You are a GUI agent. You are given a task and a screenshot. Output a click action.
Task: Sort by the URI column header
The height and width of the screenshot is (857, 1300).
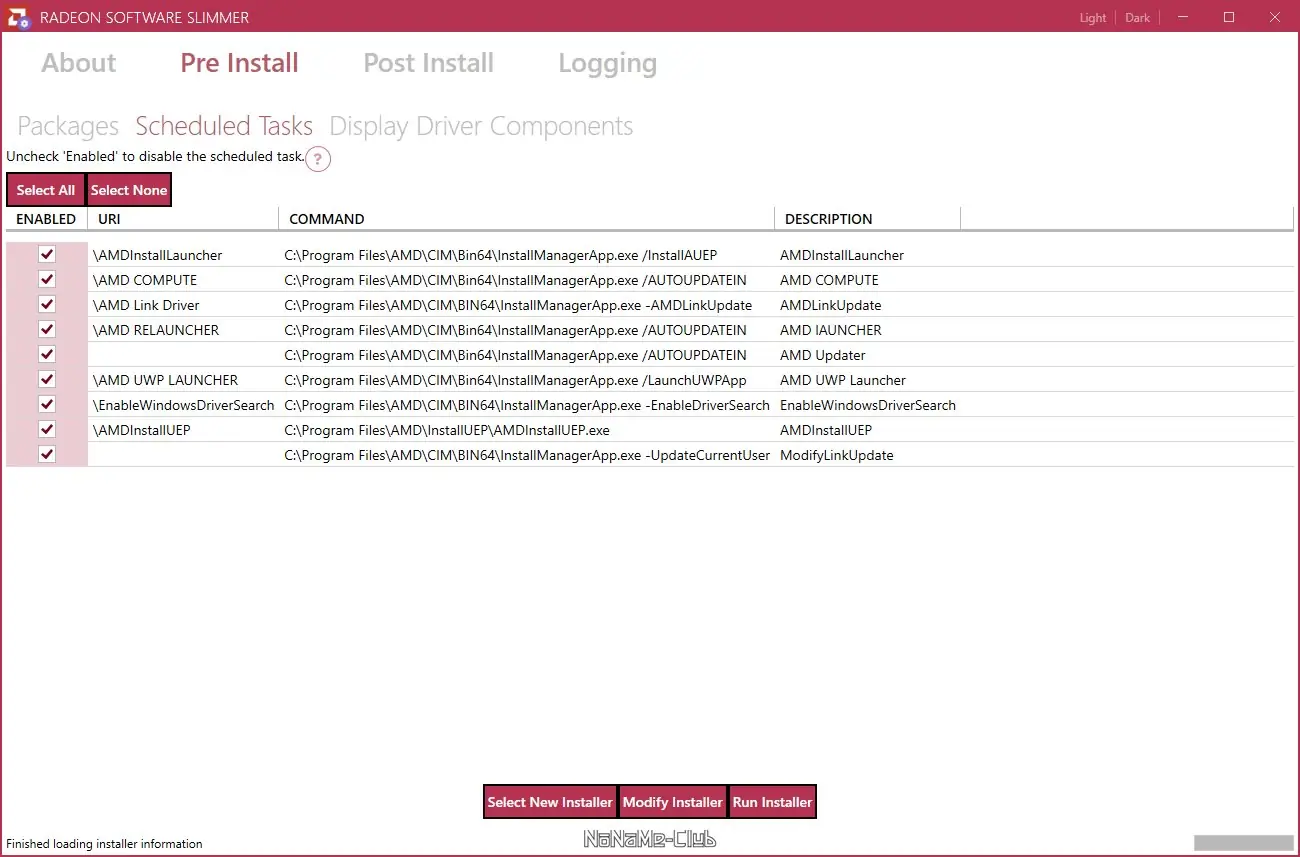pyautogui.click(x=183, y=219)
